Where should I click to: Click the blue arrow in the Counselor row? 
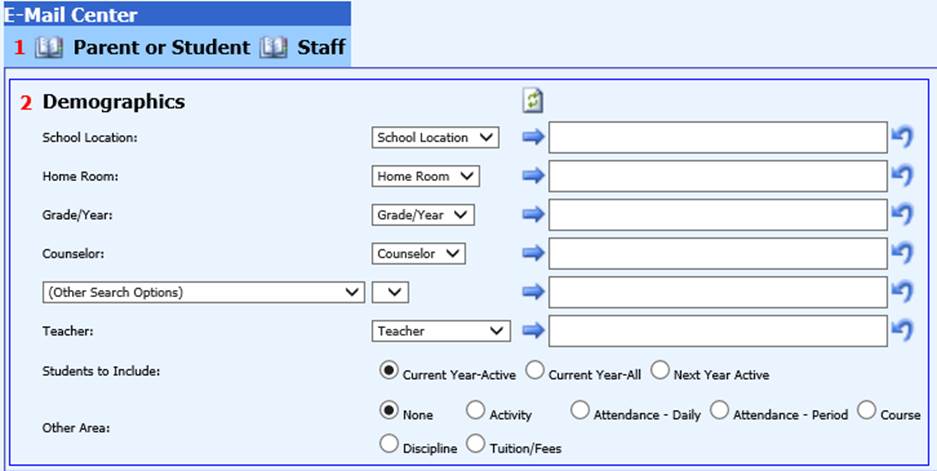[533, 254]
